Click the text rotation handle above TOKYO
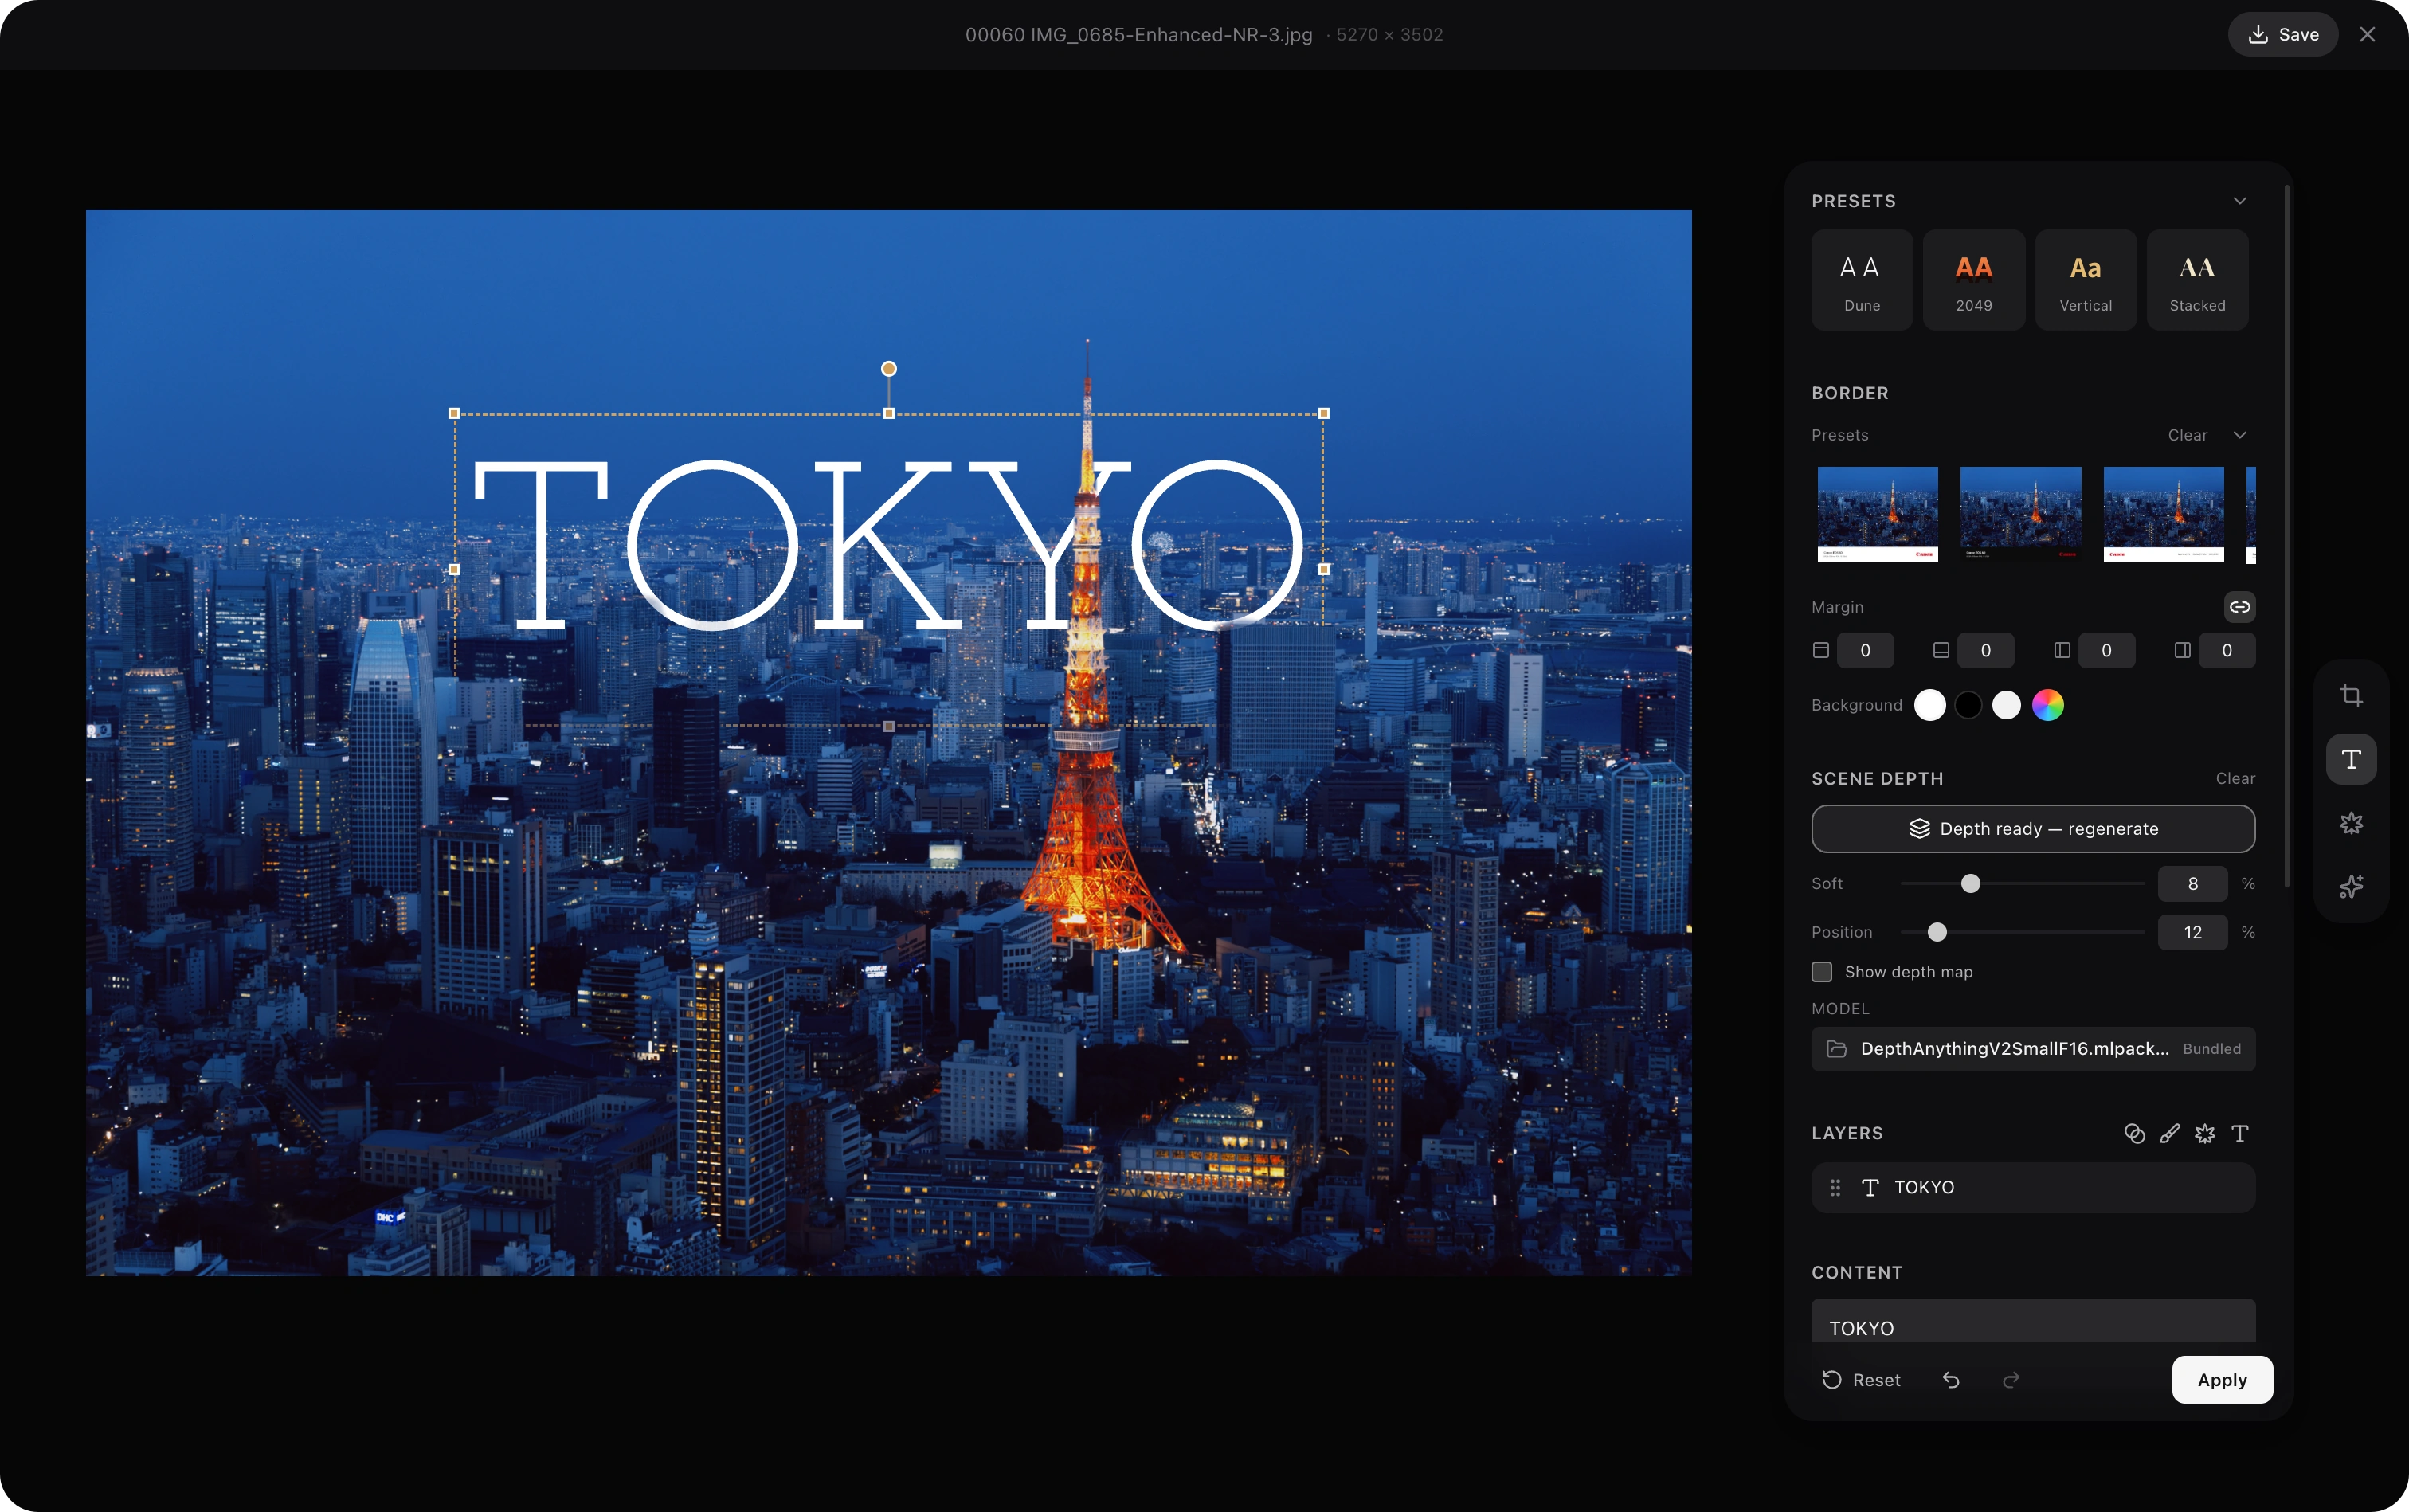This screenshot has width=2409, height=1512. click(x=888, y=369)
